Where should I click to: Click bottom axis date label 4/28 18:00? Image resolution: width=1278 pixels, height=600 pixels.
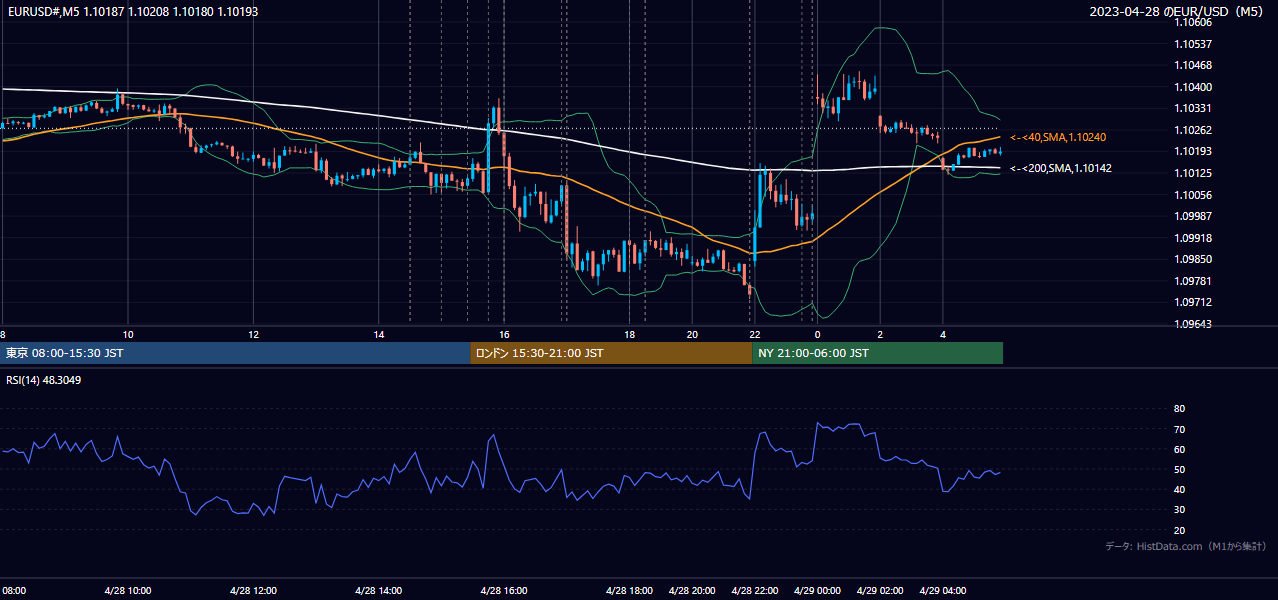630,591
